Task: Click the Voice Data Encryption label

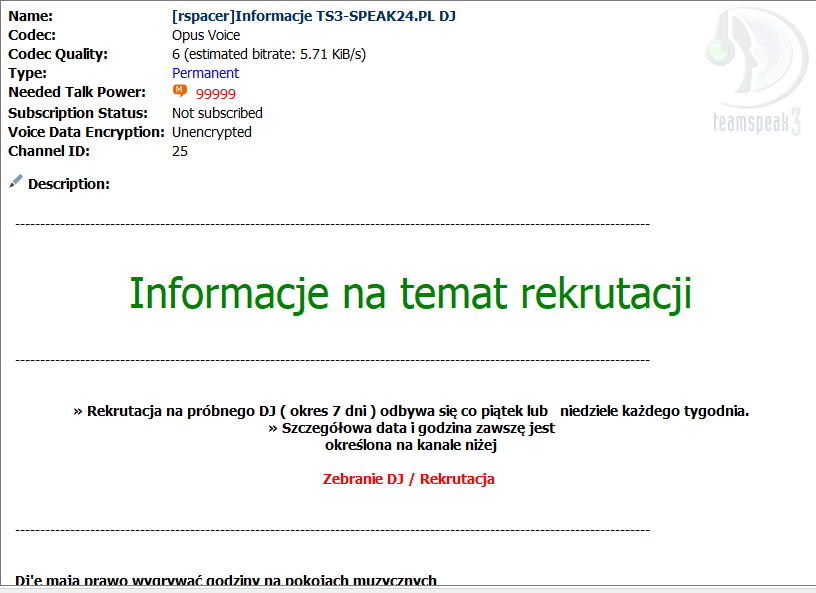Action: [86, 132]
